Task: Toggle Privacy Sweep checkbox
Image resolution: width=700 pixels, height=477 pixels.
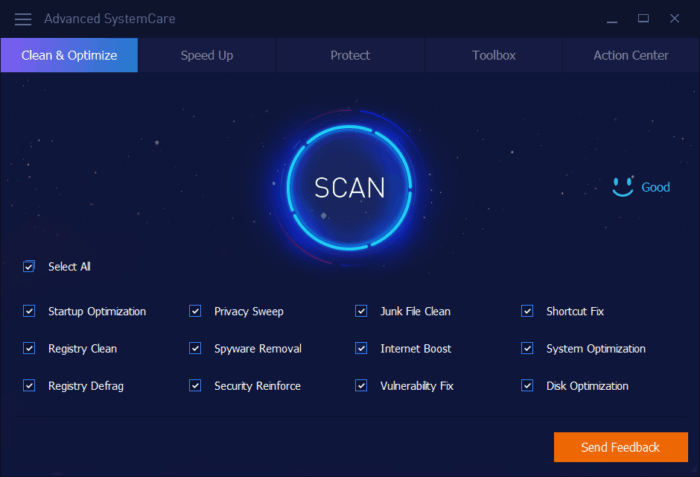Action: pyautogui.click(x=195, y=311)
